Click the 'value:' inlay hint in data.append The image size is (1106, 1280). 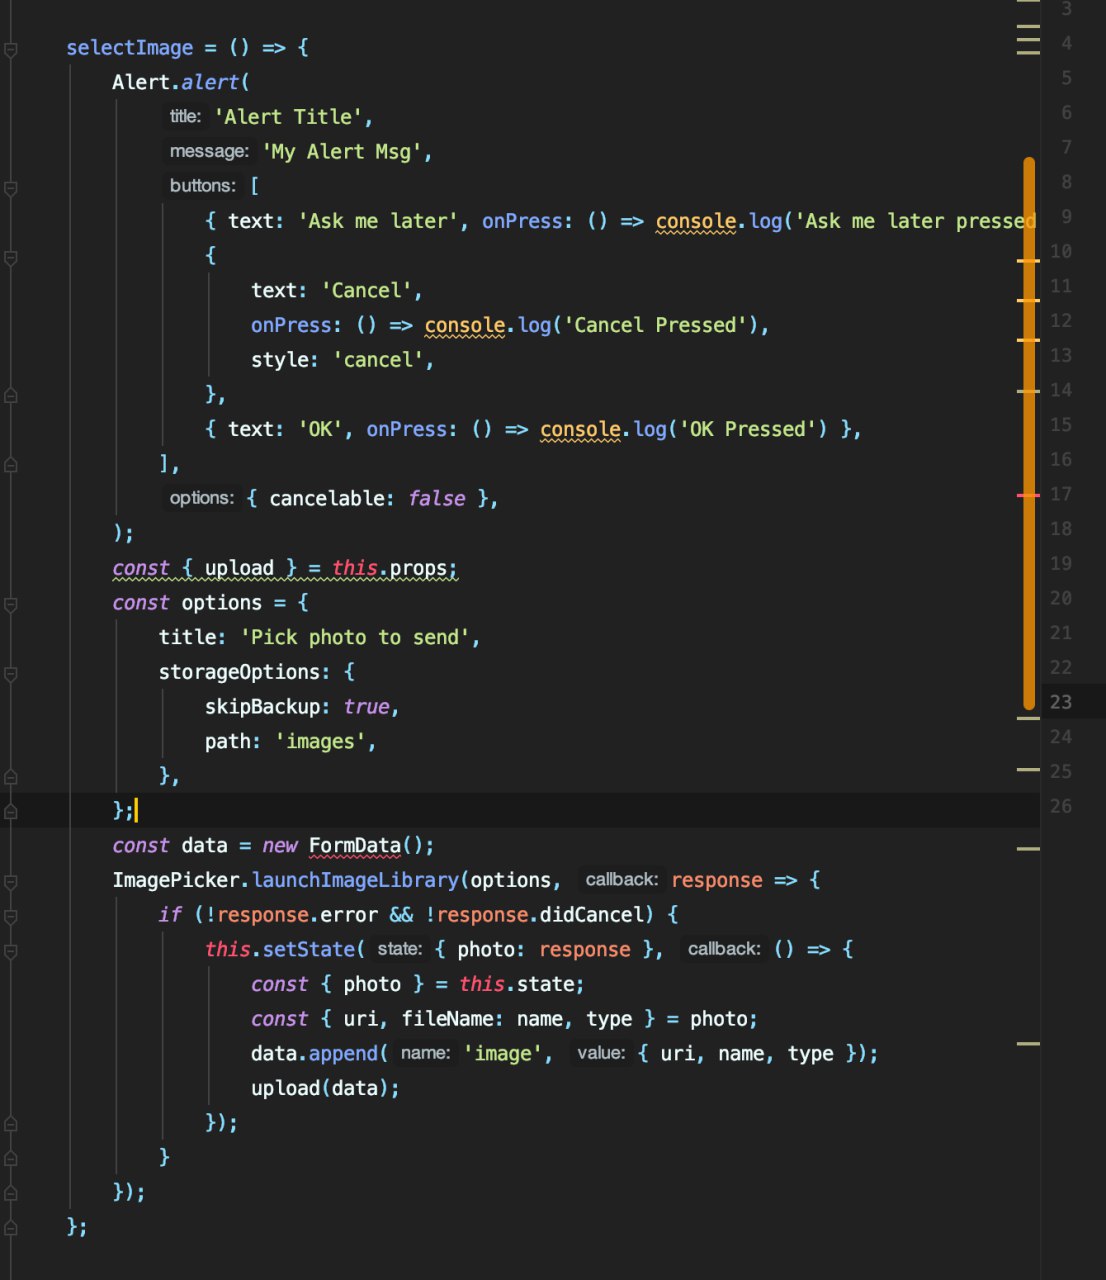point(601,1053)
